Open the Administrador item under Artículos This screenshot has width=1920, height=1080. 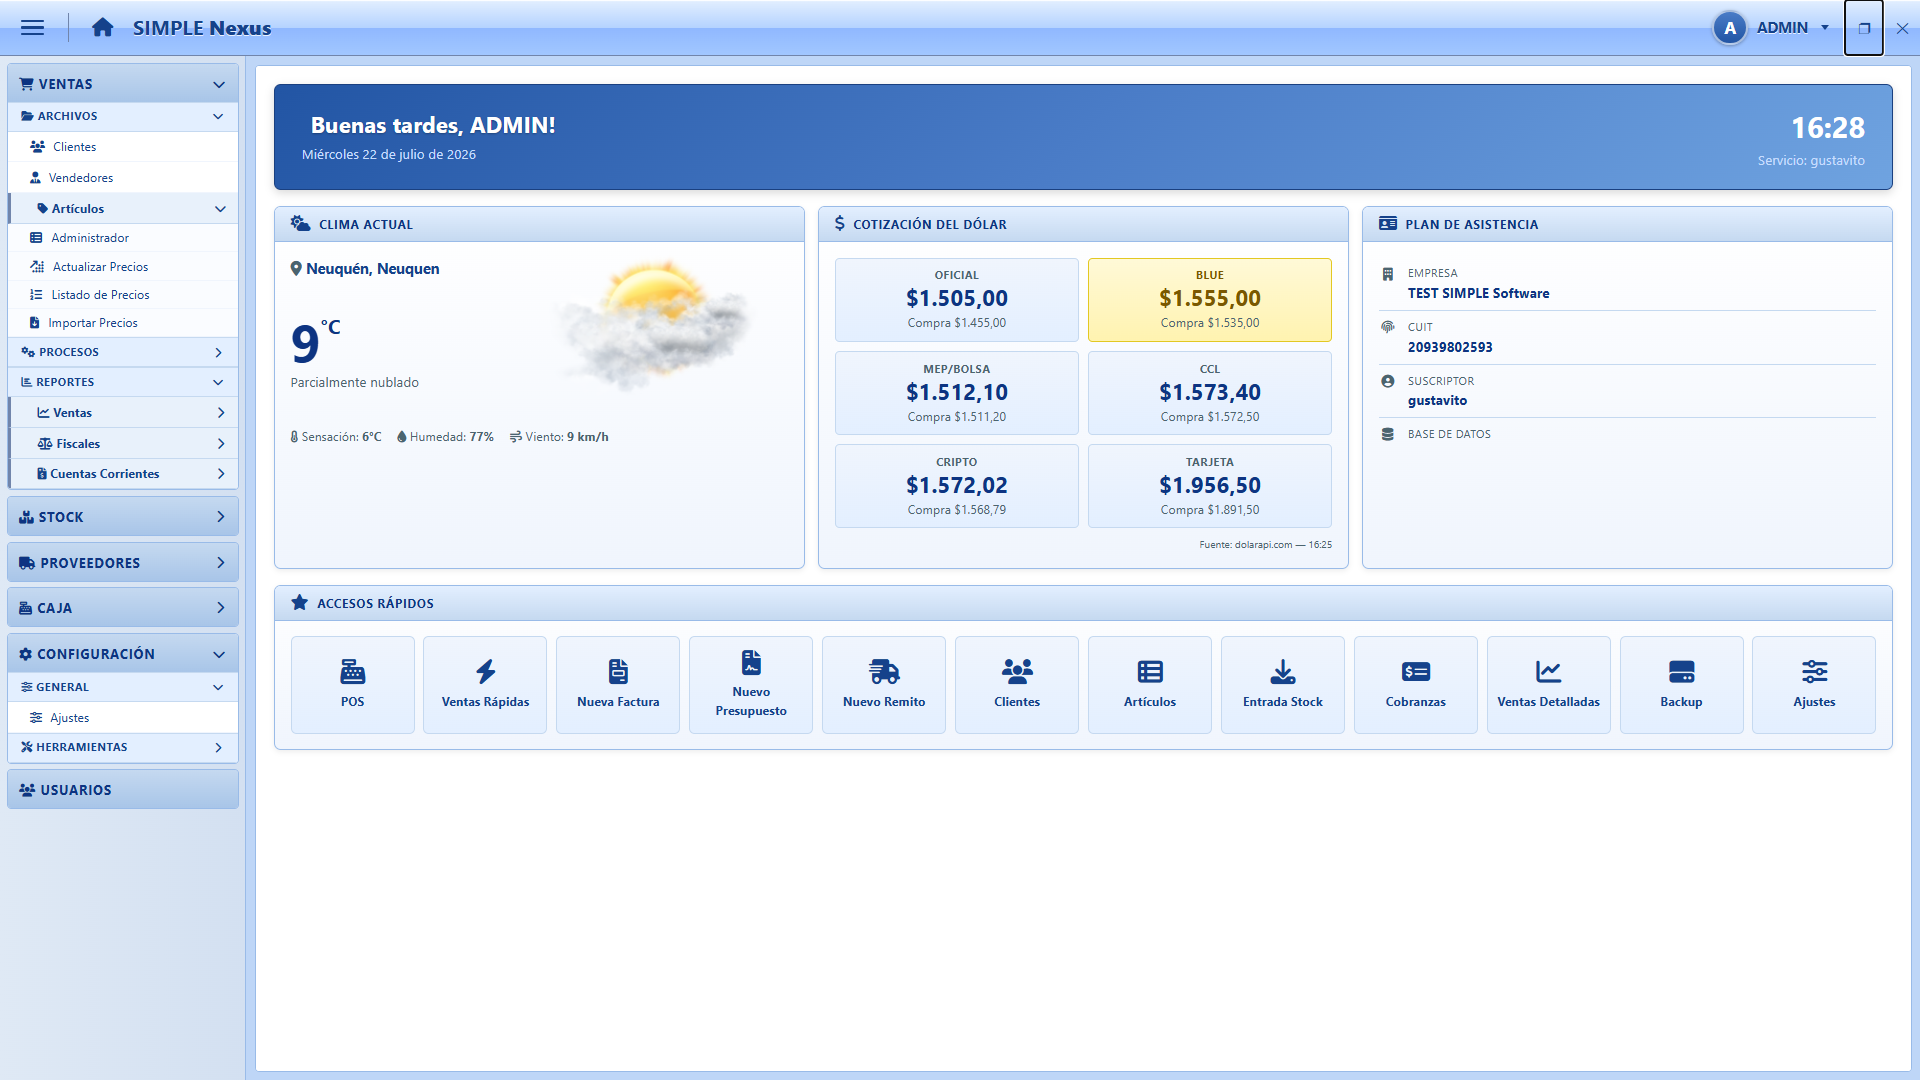tap(123, 238)
